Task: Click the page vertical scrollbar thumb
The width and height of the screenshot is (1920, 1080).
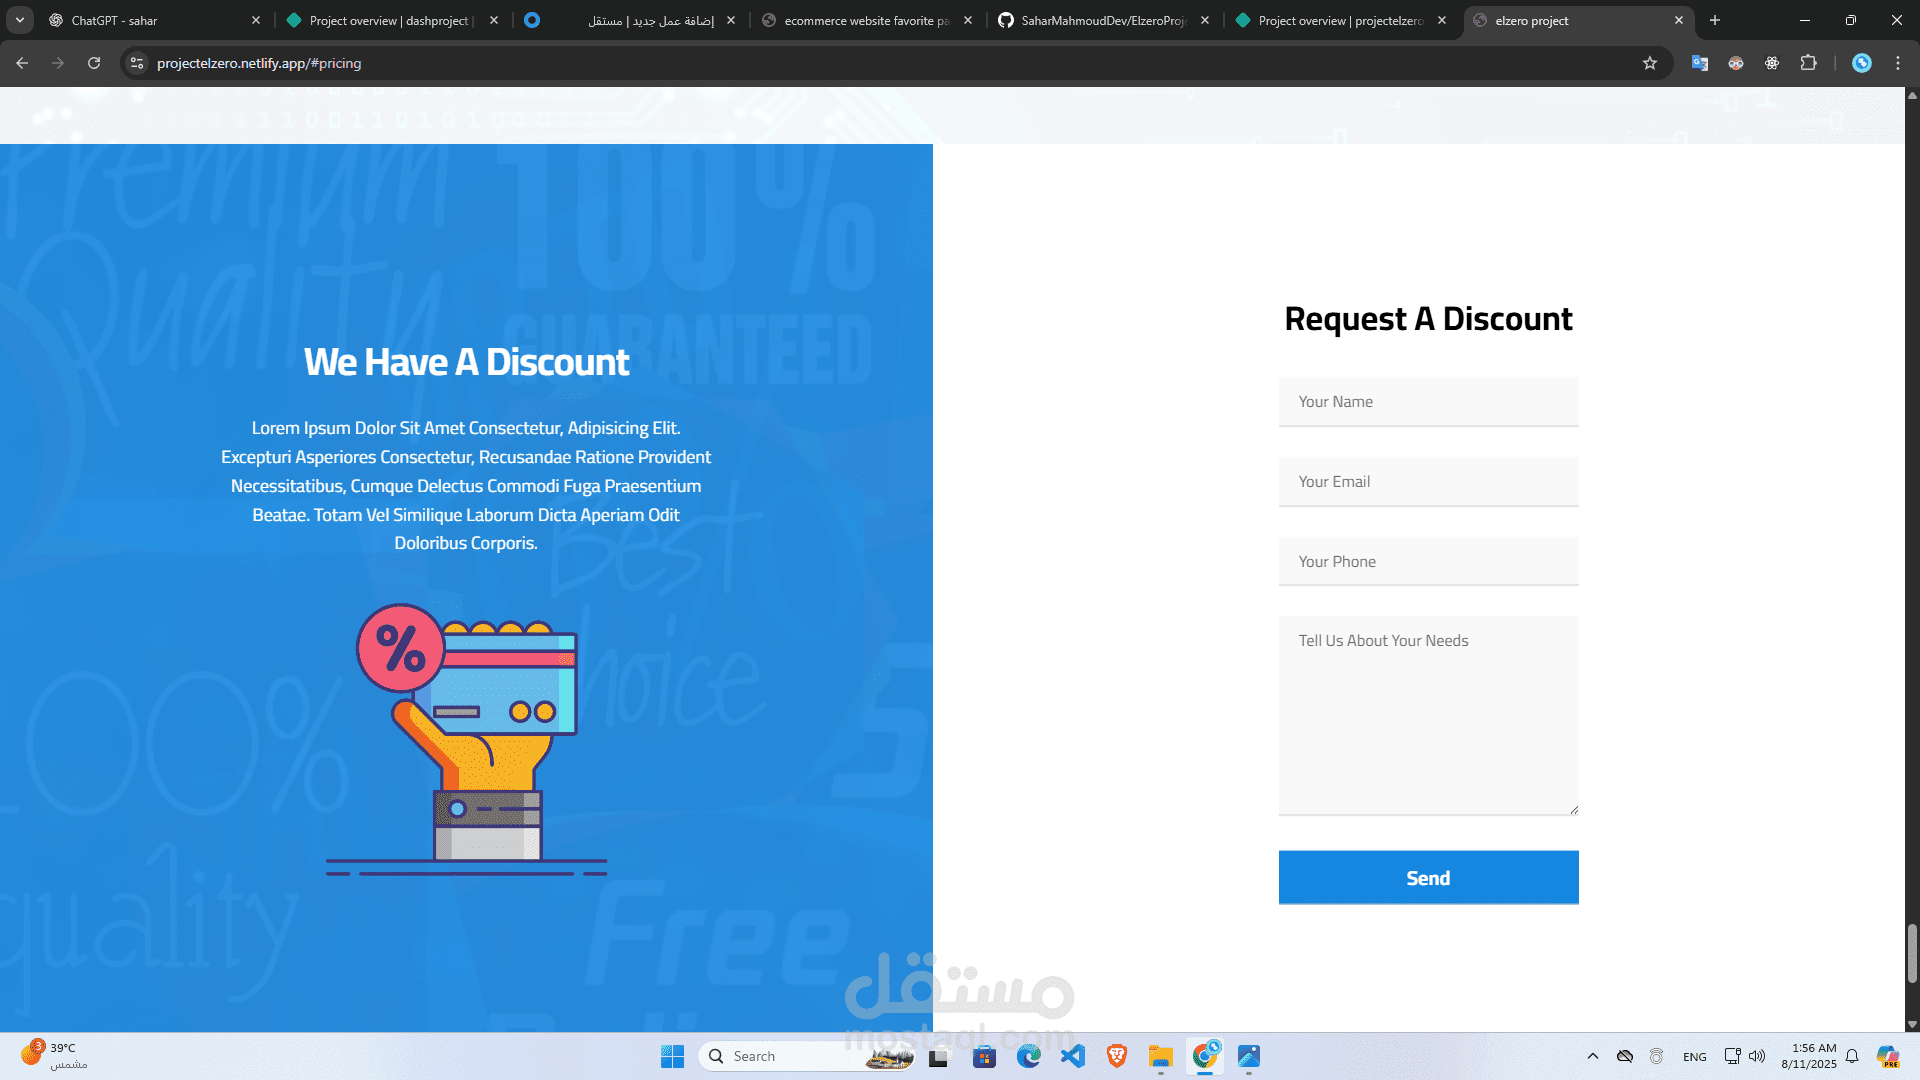Action: (1912, 954)
